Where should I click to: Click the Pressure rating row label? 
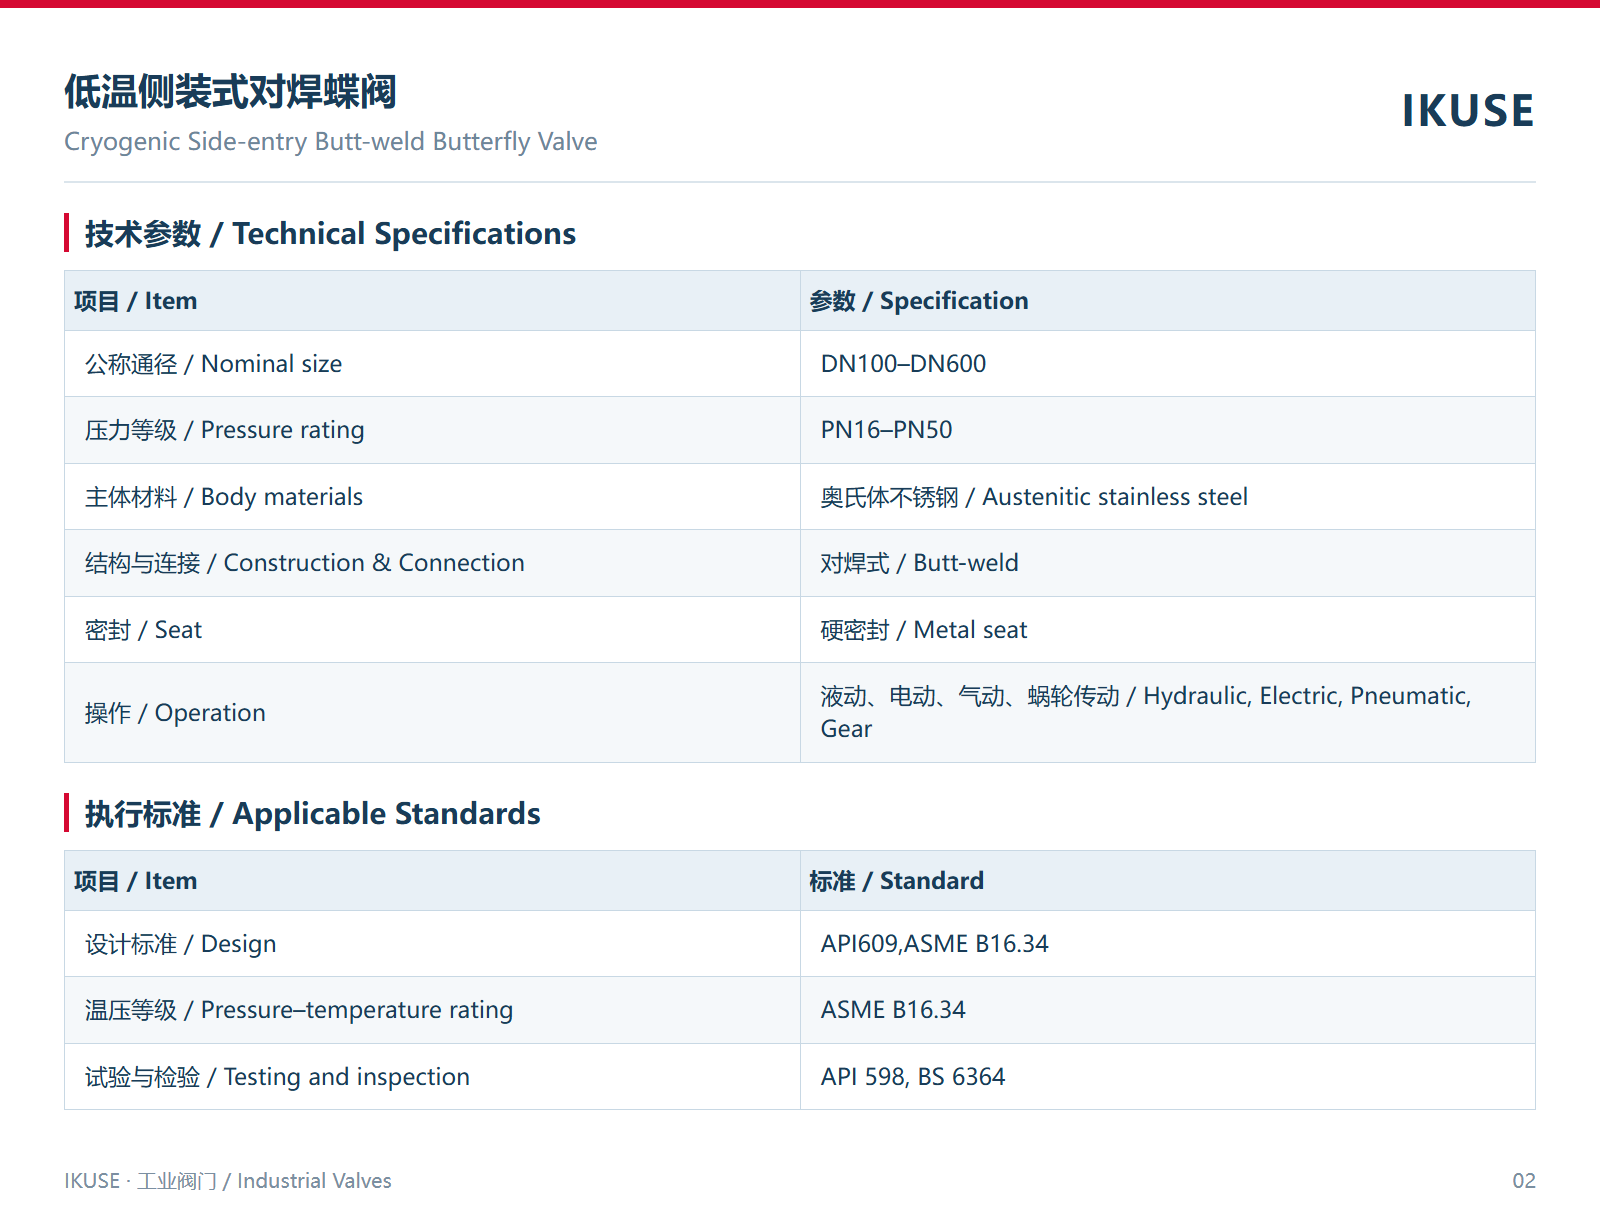225,430
